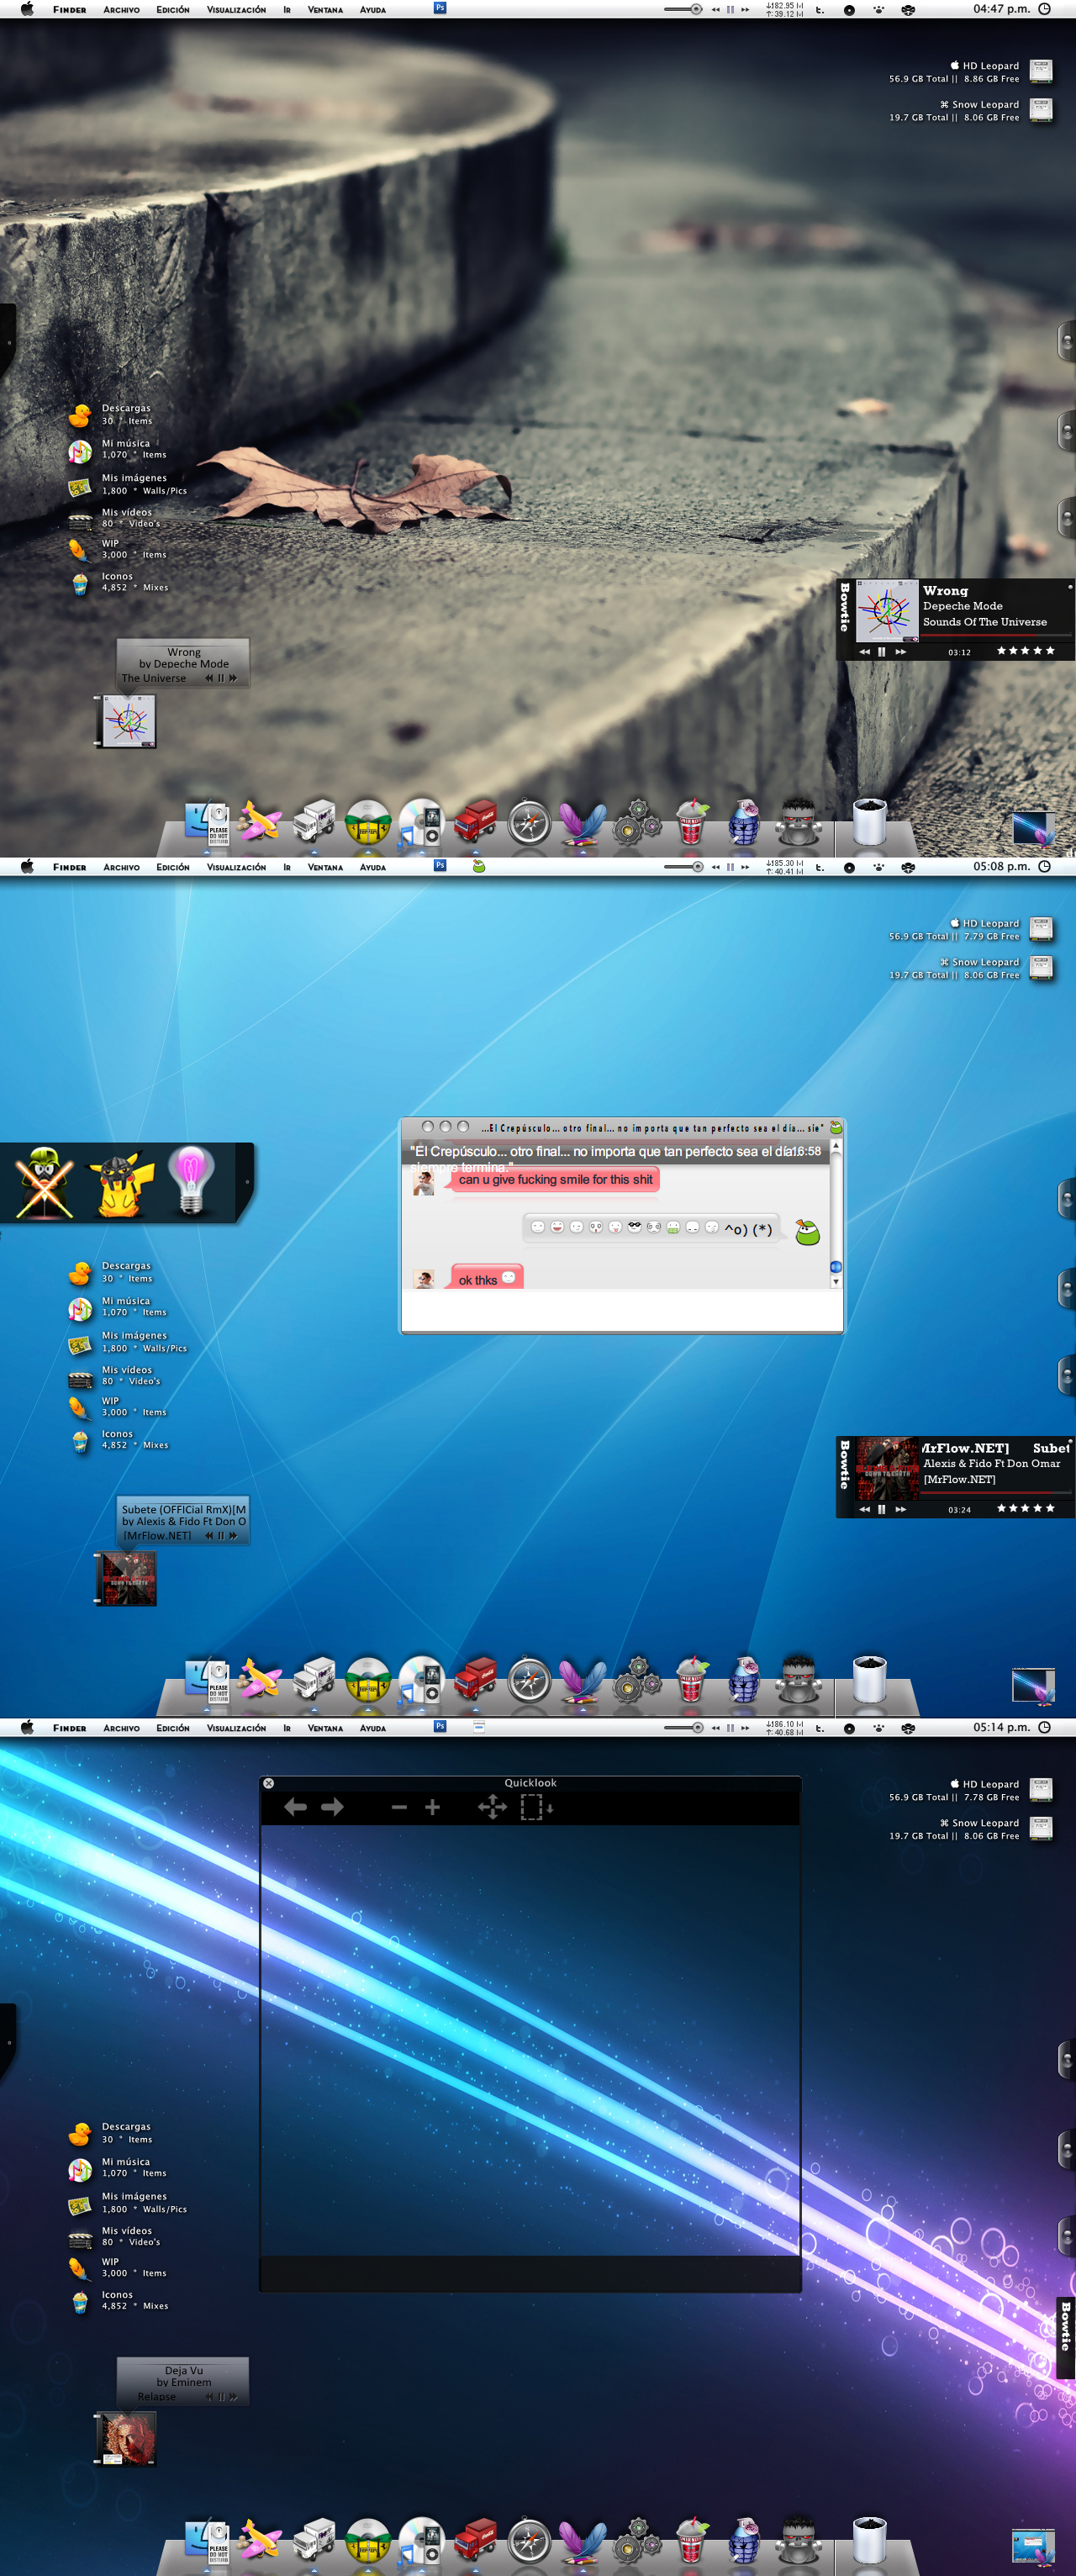Zoom out with Quicklook minus icon
The image size is (1076, 2576).
(x=399, y=1807)
